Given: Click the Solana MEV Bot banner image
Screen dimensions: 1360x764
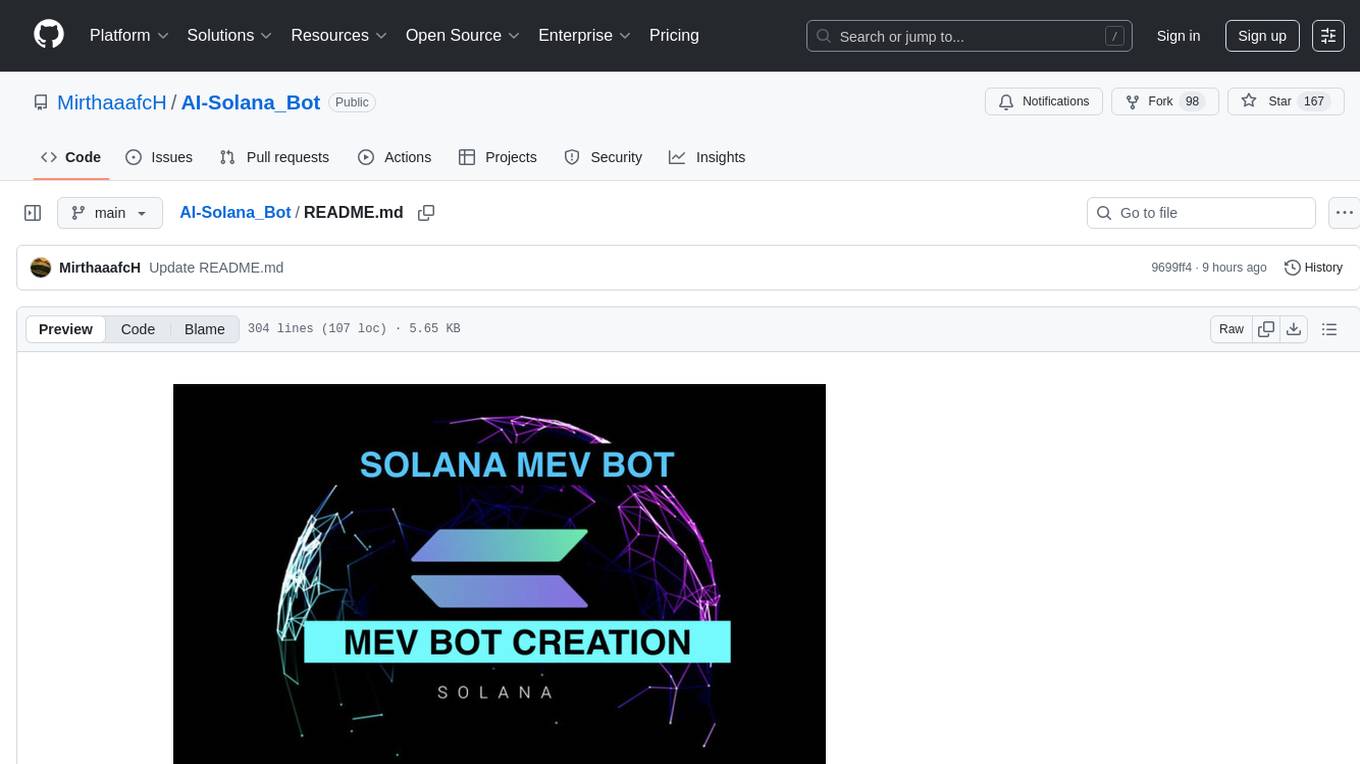Looking at the screenshot, I should [x=499, y=574].
